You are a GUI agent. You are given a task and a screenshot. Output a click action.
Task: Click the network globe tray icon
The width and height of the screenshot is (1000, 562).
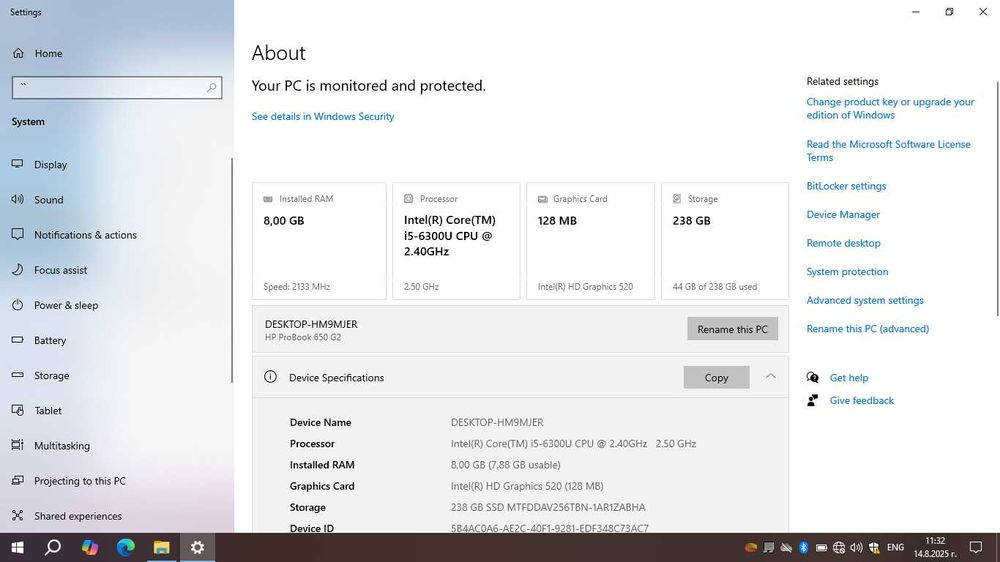(x=839, y=547)
